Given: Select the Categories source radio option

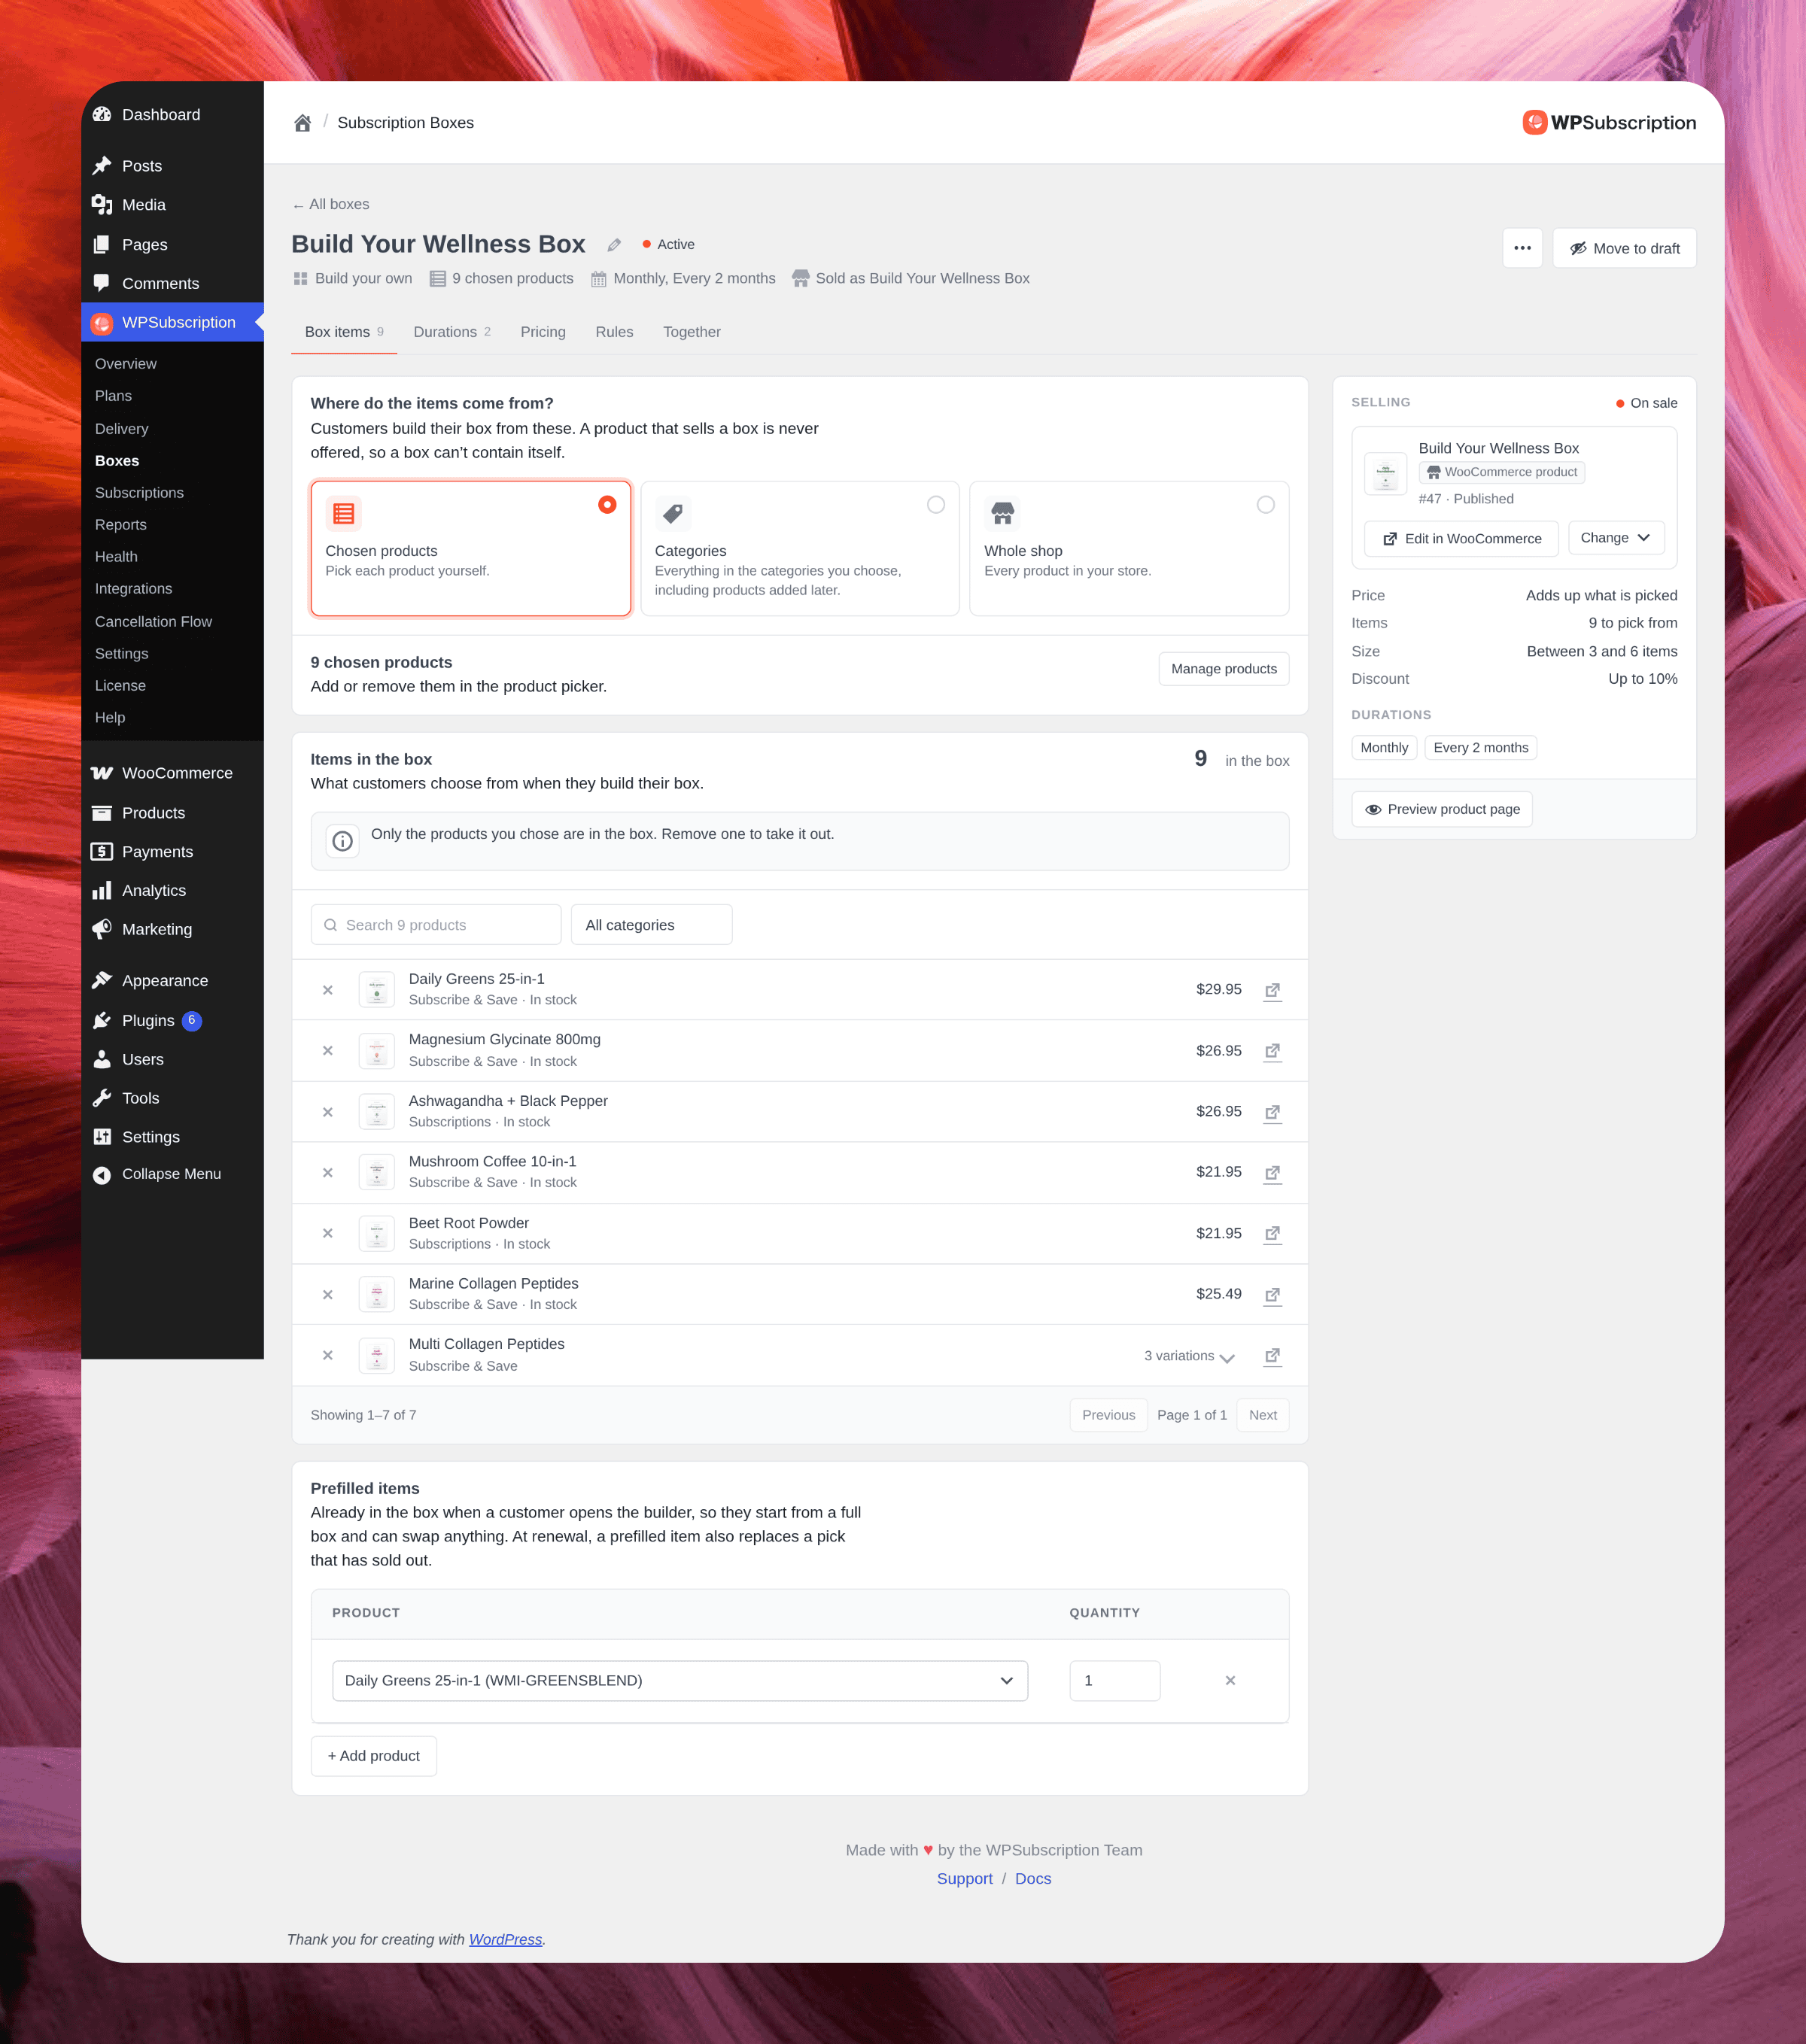Looking at the screenshot, I should 936,505.
